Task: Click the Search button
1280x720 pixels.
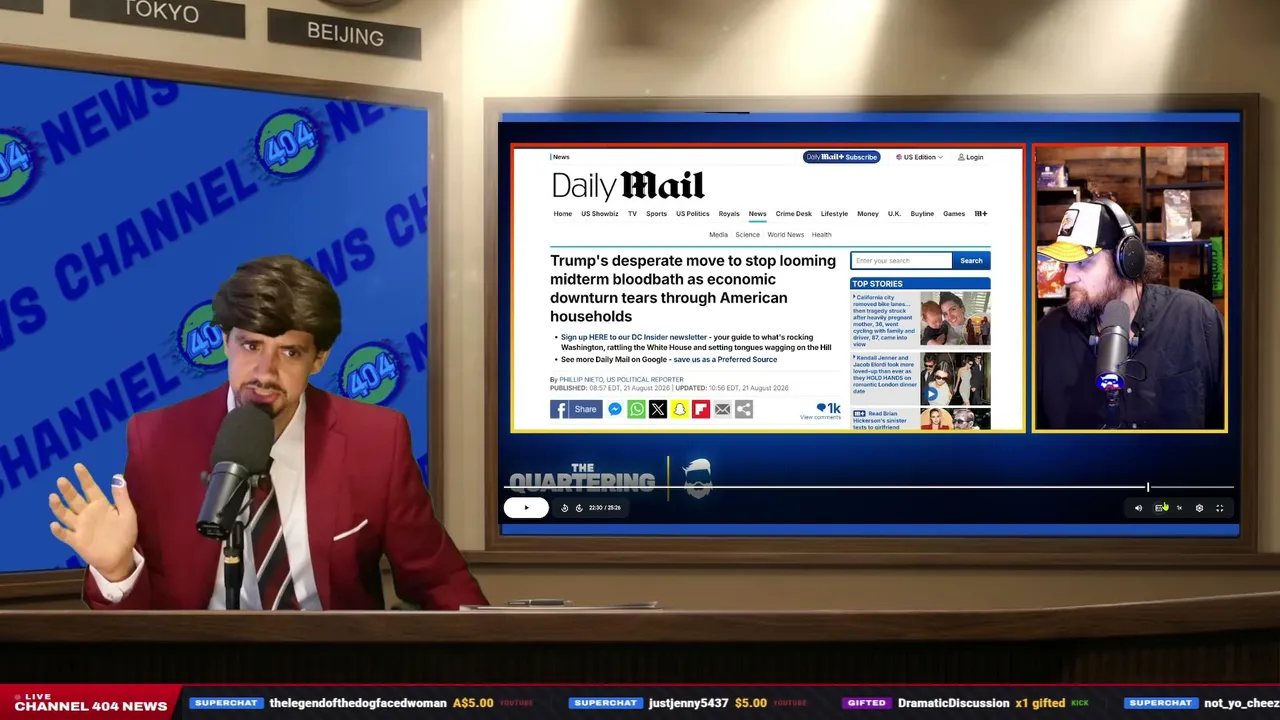Action: click(971, 261)
